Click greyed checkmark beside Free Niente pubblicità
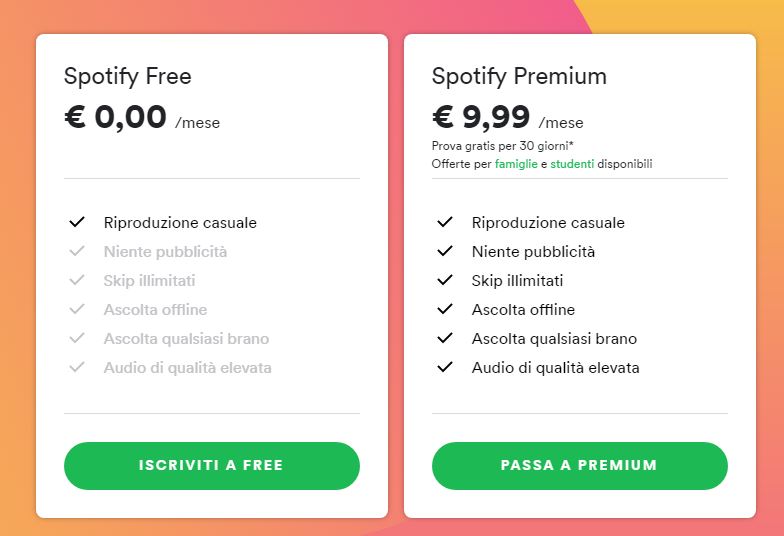 click(x=77, y=251)
